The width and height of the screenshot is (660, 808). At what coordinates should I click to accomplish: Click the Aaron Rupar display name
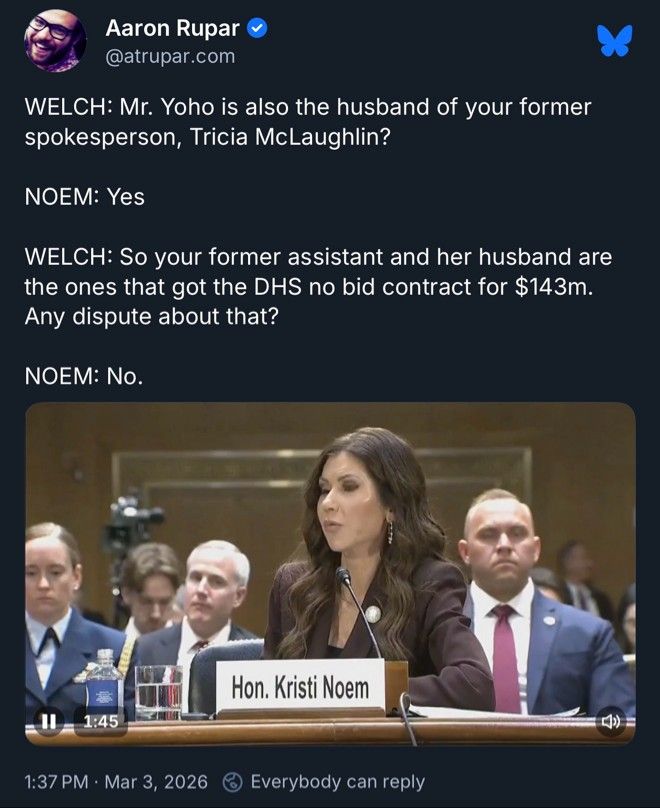click(173, 28)
